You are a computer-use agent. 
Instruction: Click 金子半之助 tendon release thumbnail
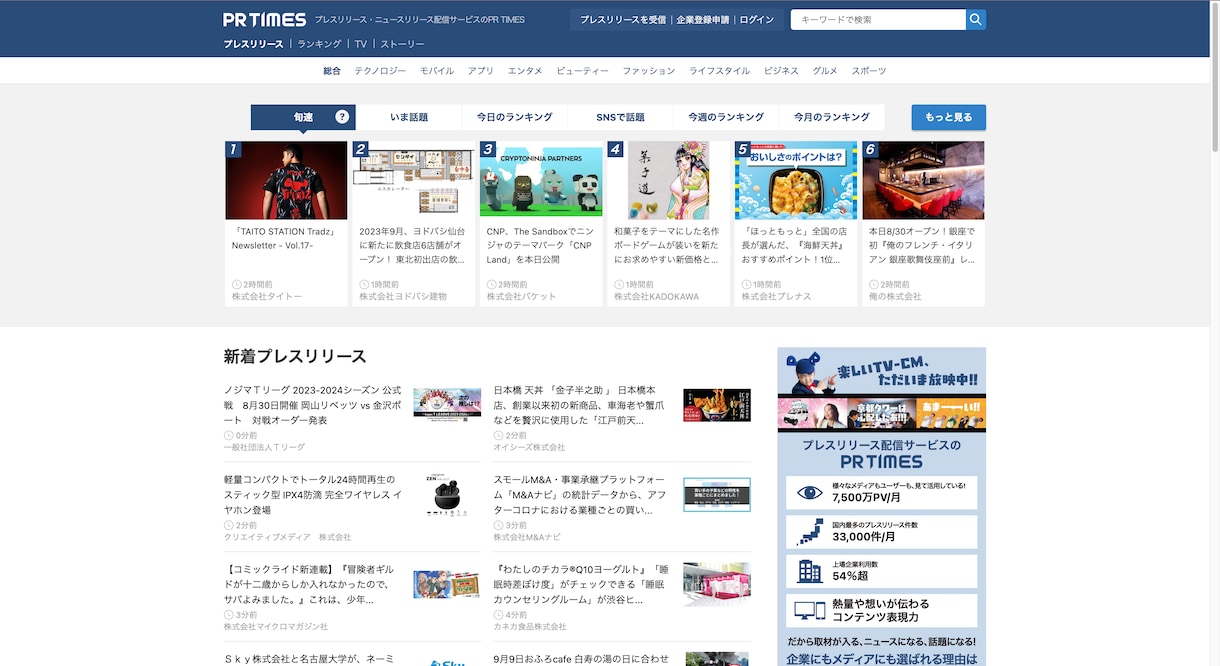[x=717, y=405]
